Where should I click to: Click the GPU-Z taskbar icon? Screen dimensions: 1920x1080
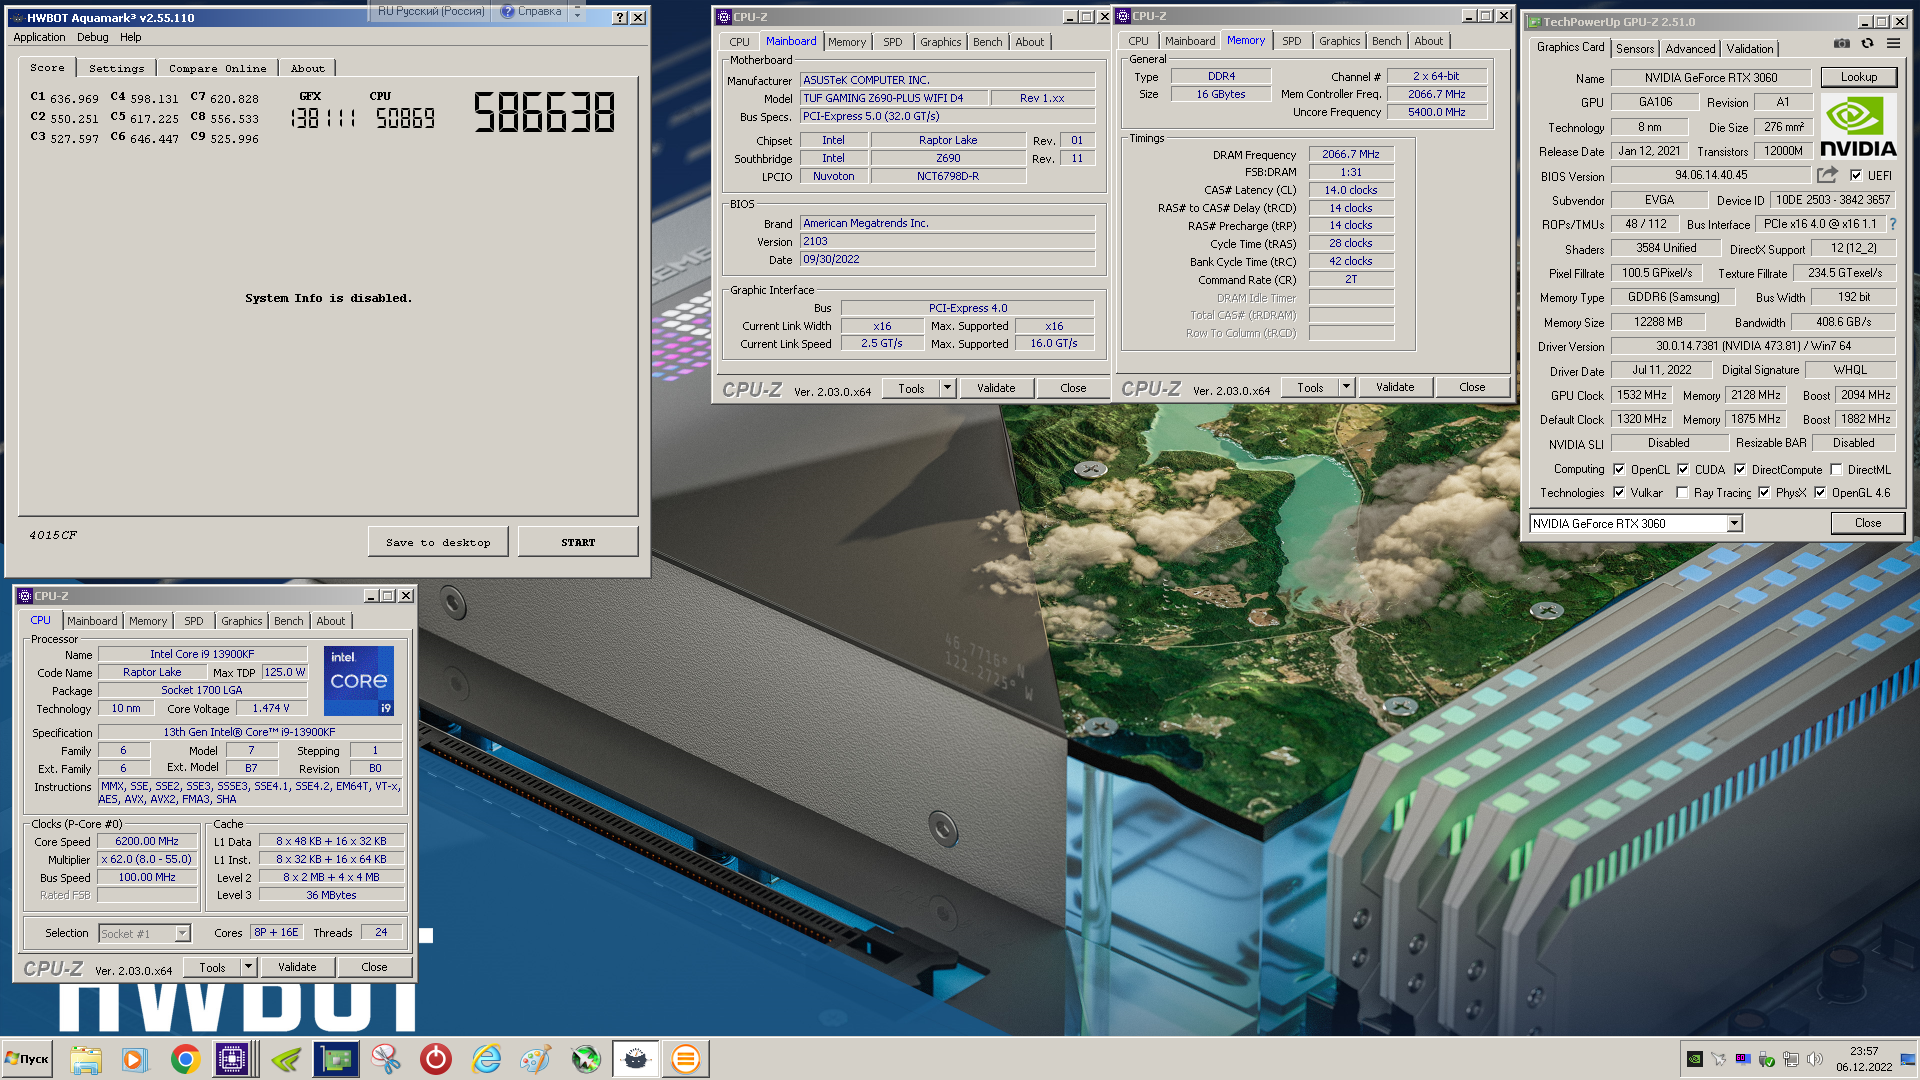pyautogui.click(x=336, y=1059)
